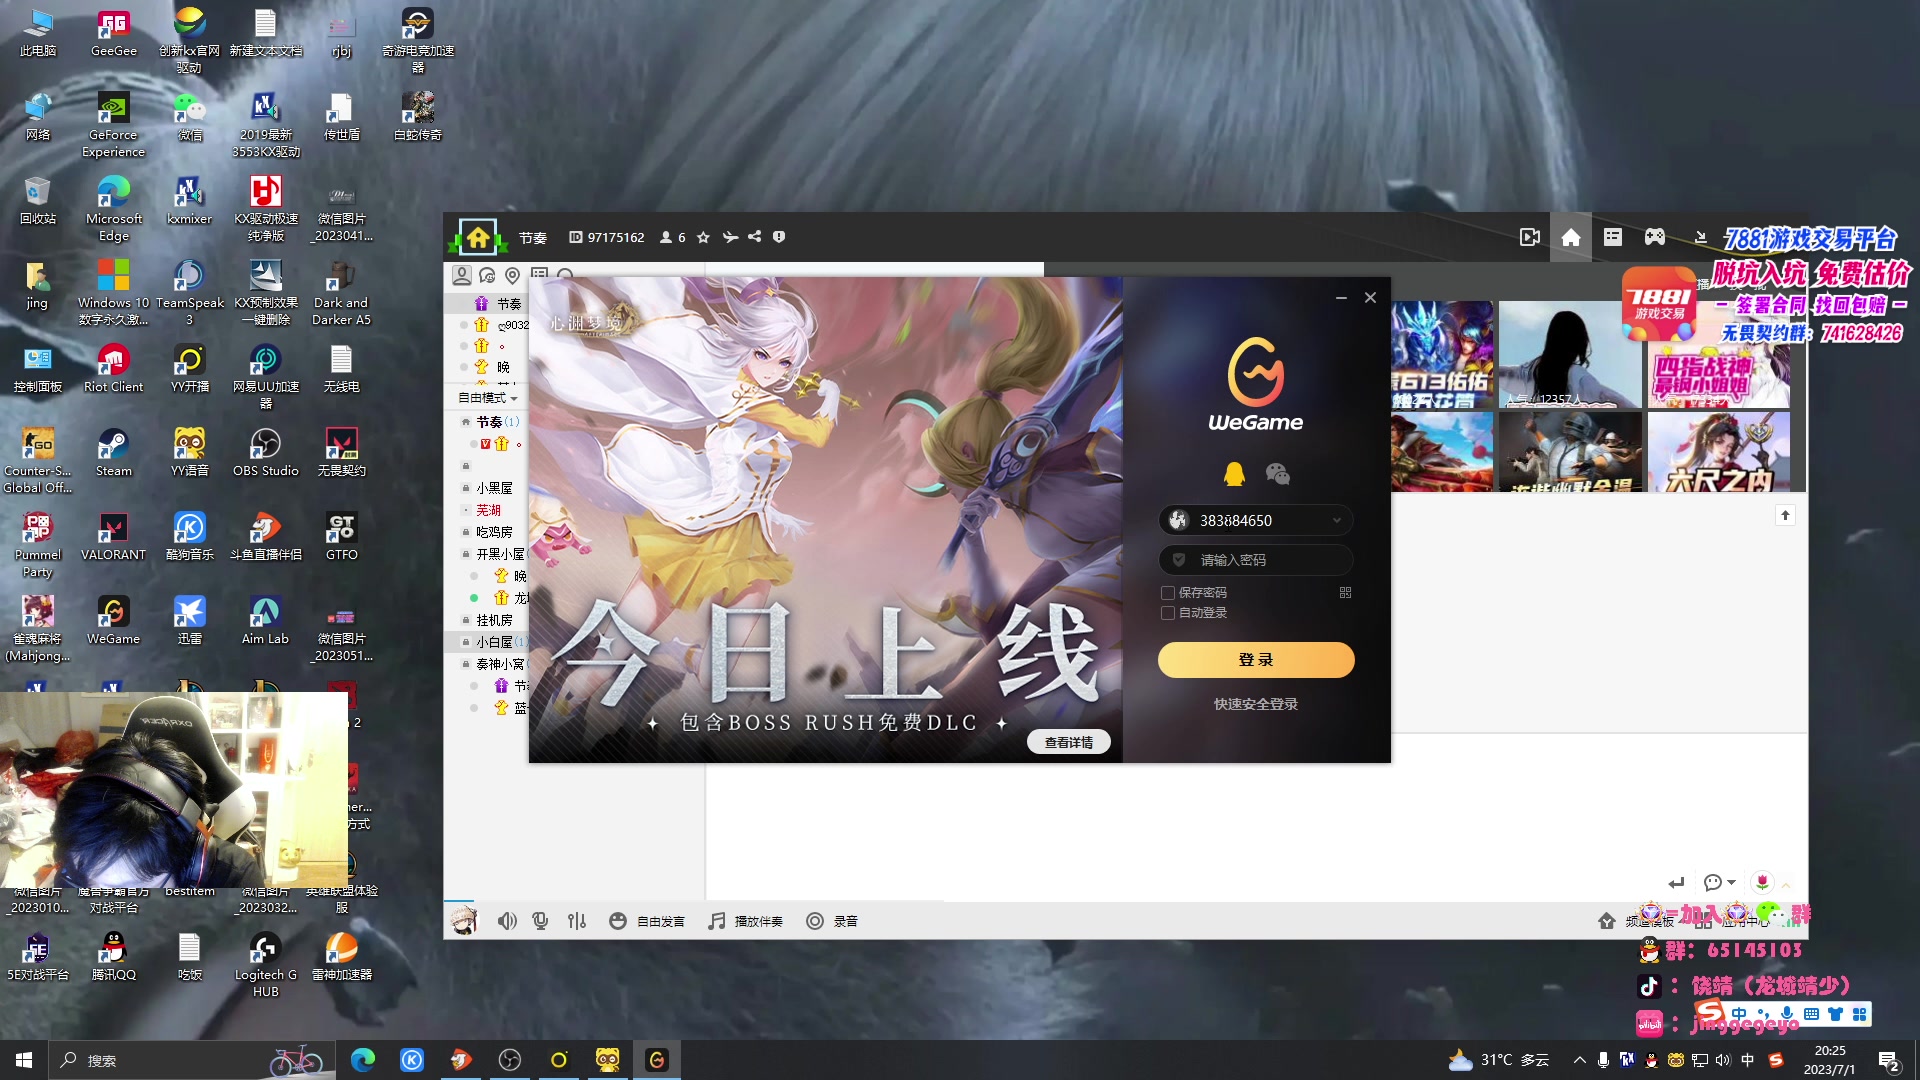
Task: Start recording with 录音 button
Action: [832, 921]
